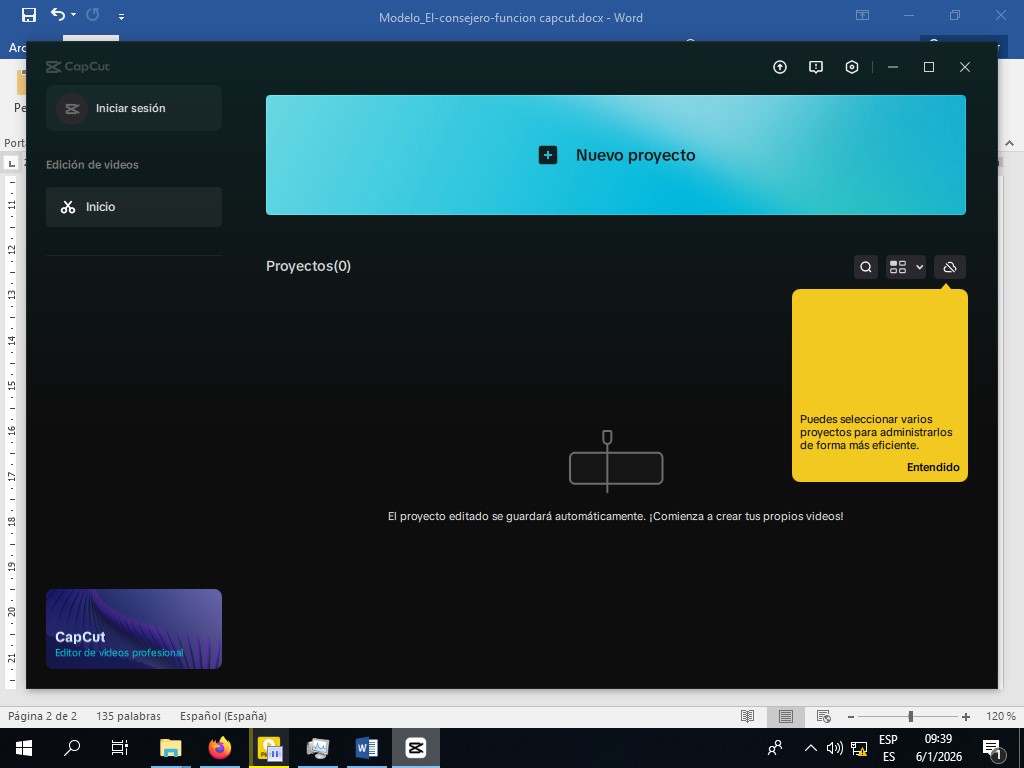Click the ESP ES language indicator
The height and width of the screenshot is (768, 1024).
tap(888, 748)
